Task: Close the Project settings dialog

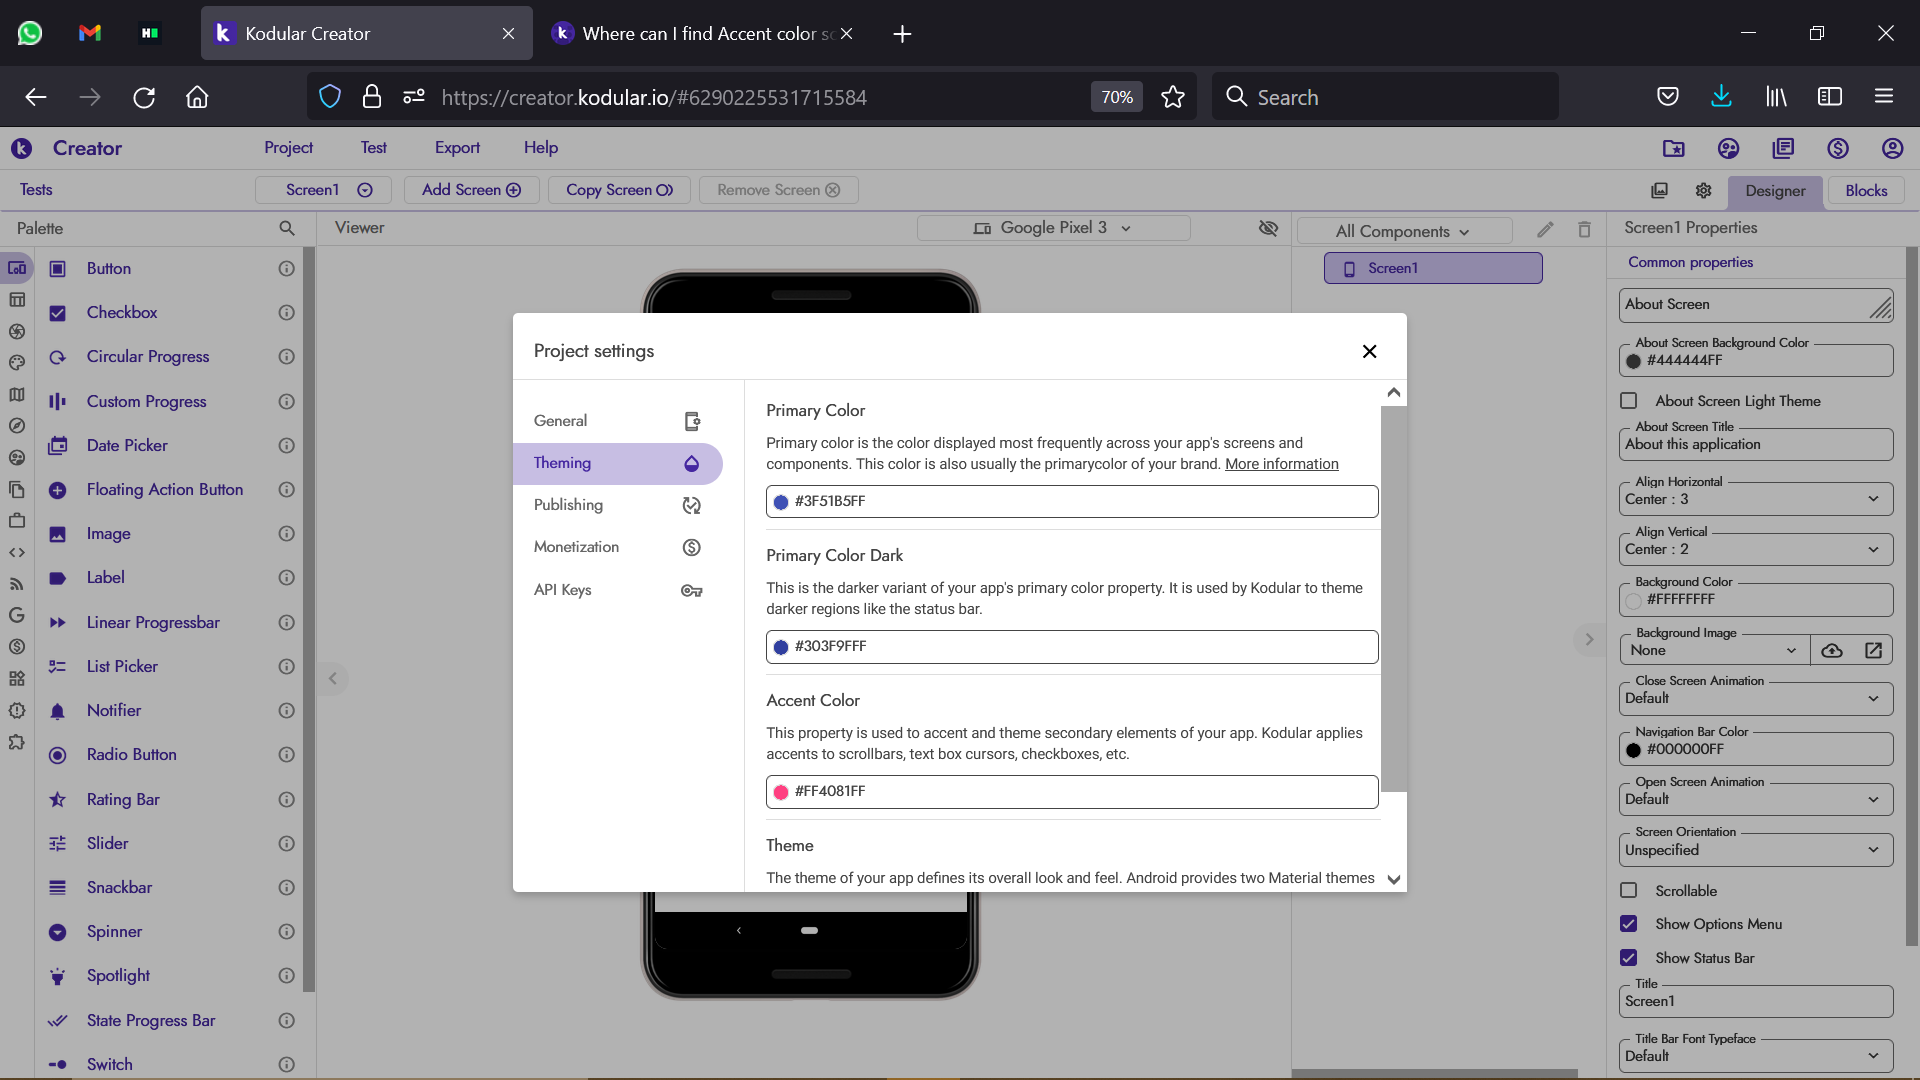Action: point(1369,351)
